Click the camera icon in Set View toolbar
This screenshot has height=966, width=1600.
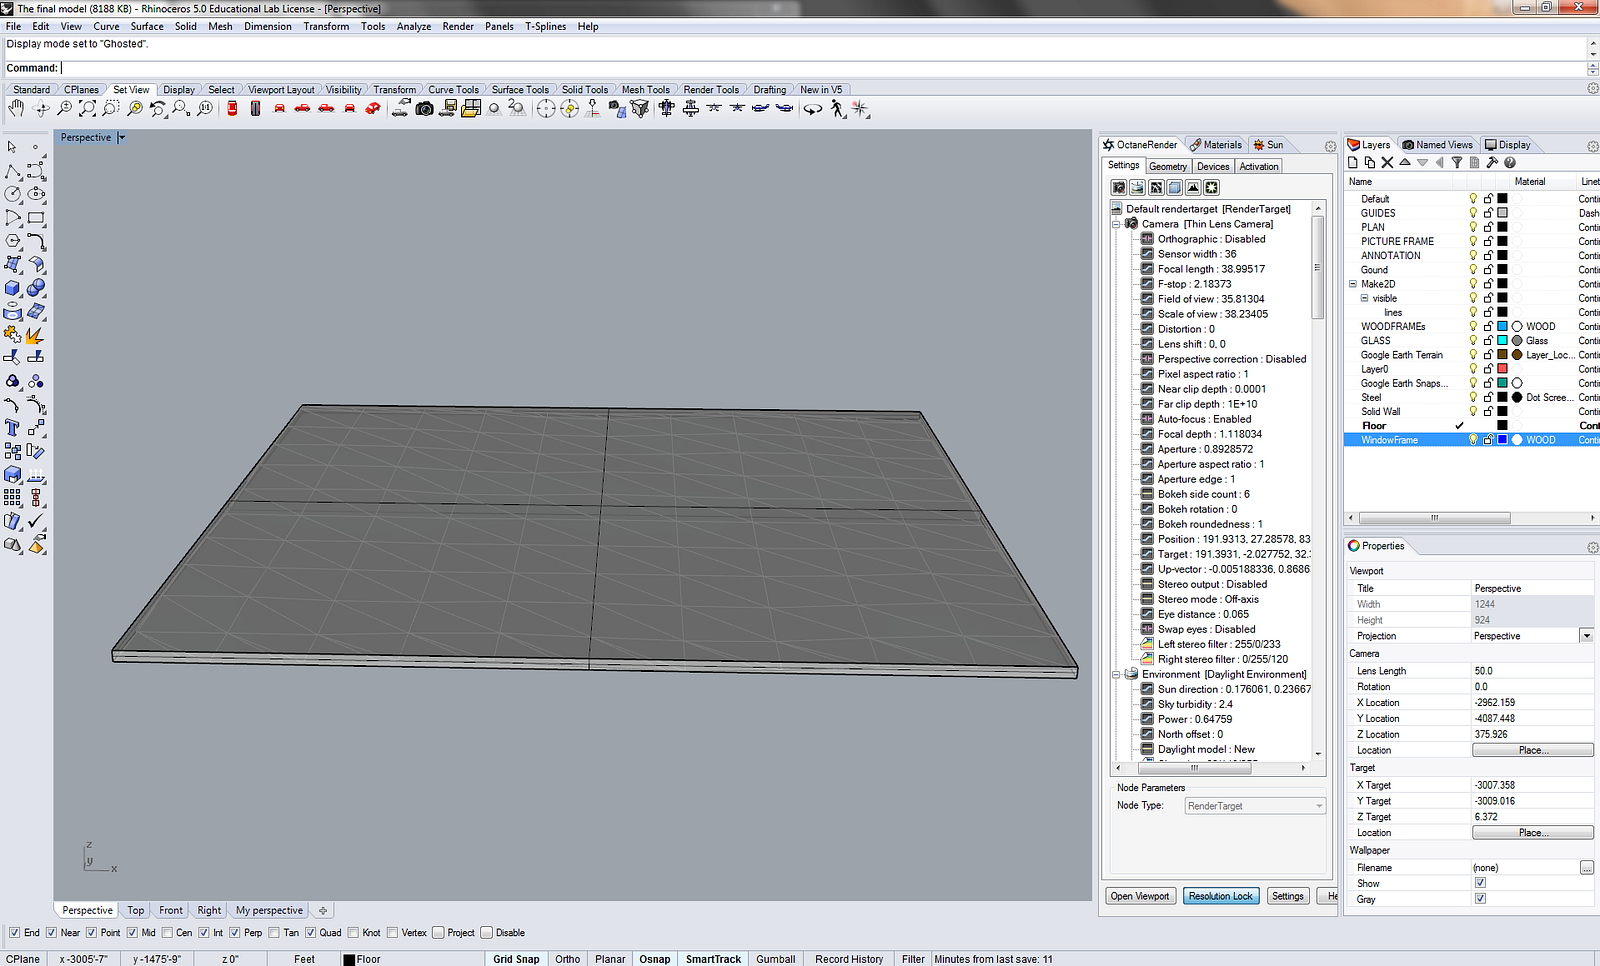[424, 108]
